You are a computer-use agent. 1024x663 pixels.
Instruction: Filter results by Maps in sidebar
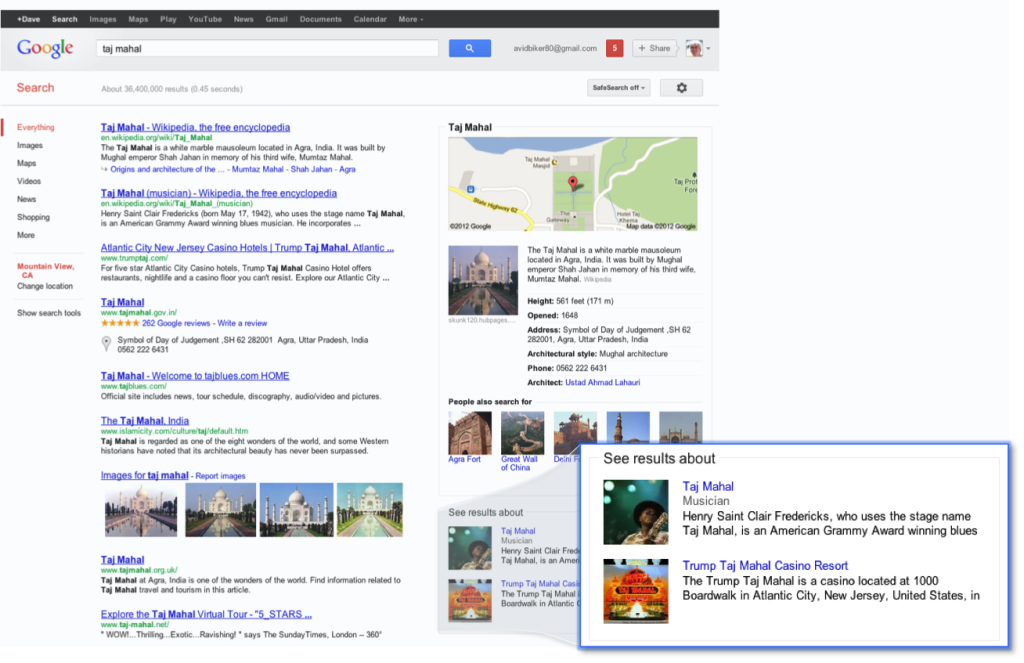[x=27, y=163]
